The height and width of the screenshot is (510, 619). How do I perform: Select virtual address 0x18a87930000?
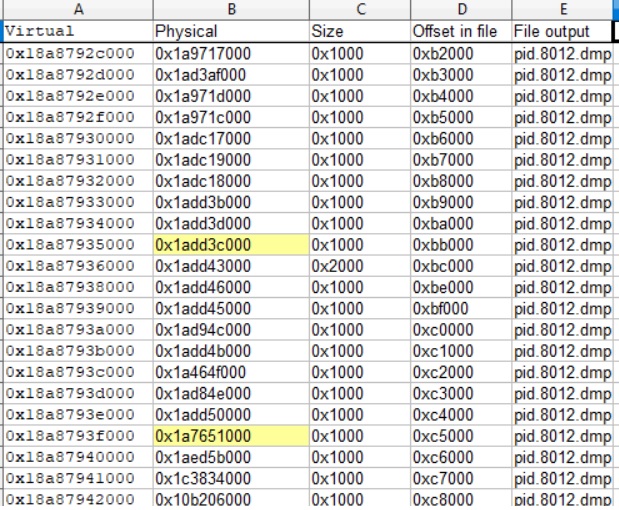(x=78, y=139)
